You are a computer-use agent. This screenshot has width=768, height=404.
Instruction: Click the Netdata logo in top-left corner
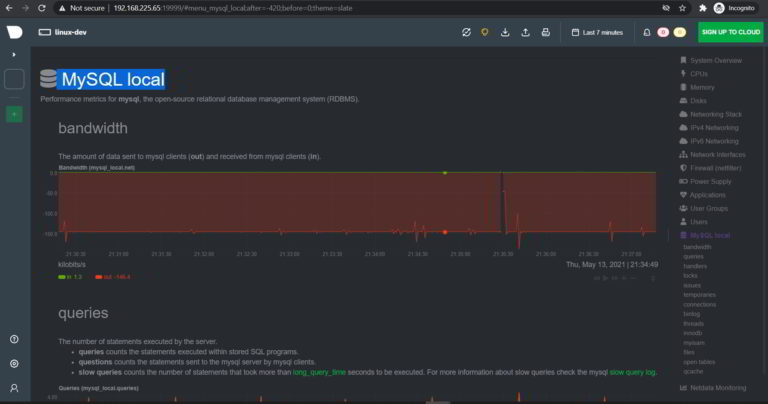coord(14,32)
